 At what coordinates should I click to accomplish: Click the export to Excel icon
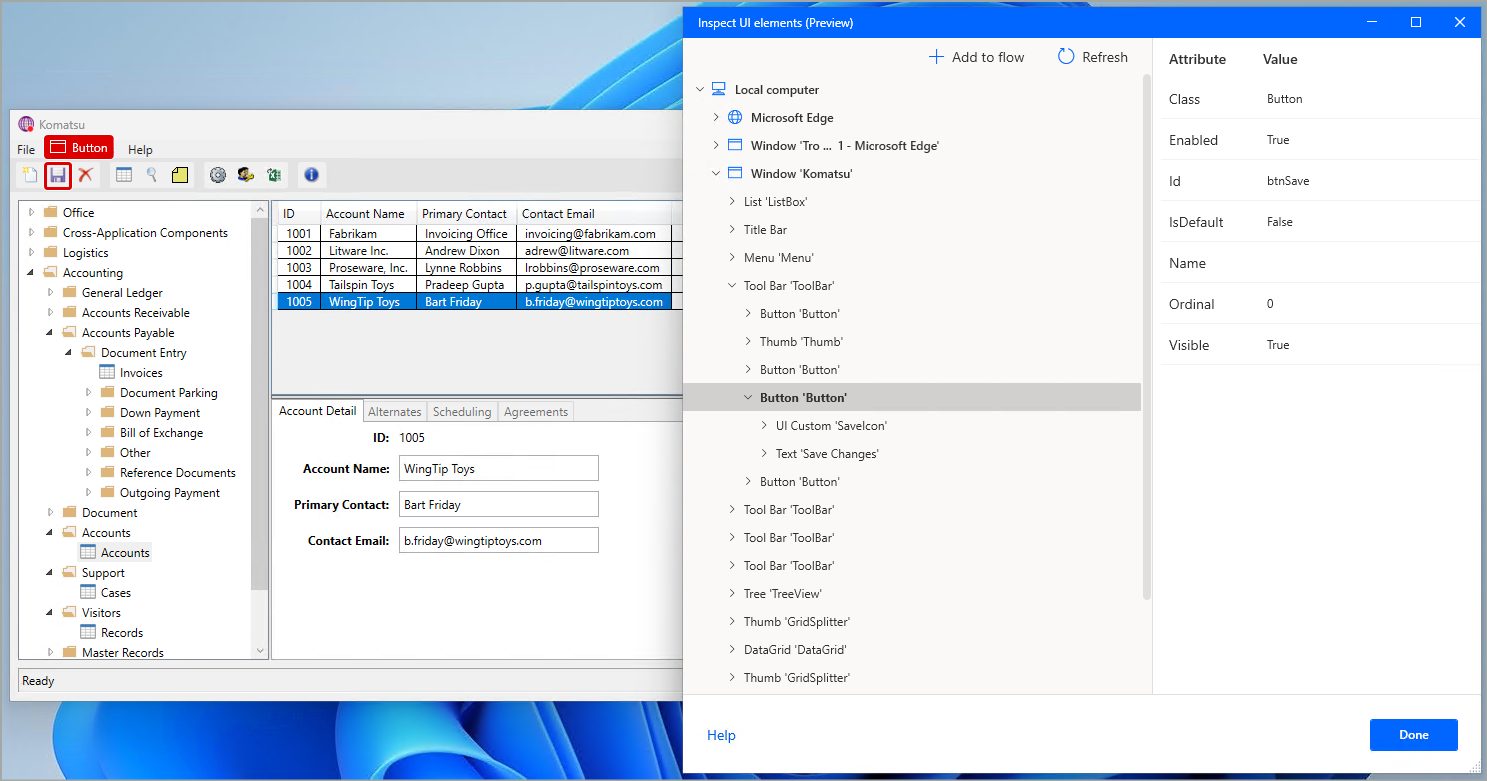tap(274, 175)
